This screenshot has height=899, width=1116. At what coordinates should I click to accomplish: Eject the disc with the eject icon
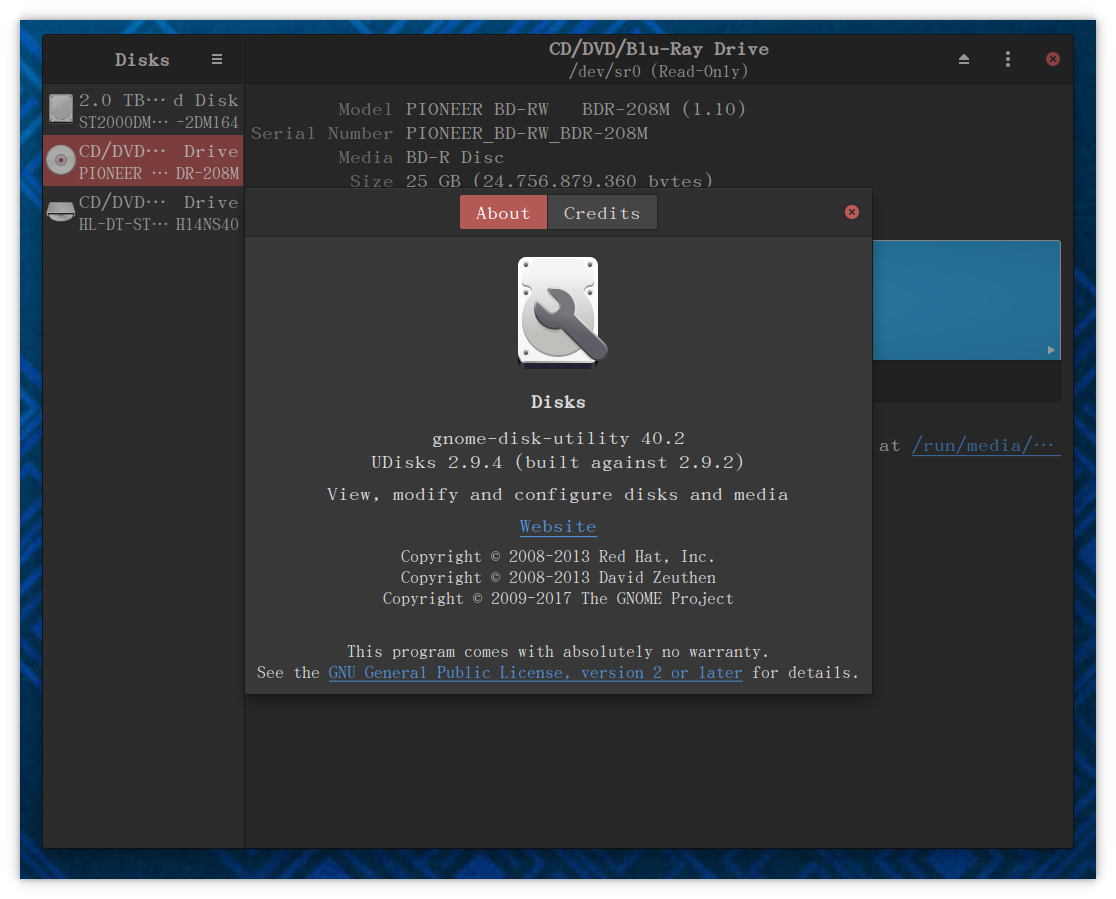tap(964, 59)
